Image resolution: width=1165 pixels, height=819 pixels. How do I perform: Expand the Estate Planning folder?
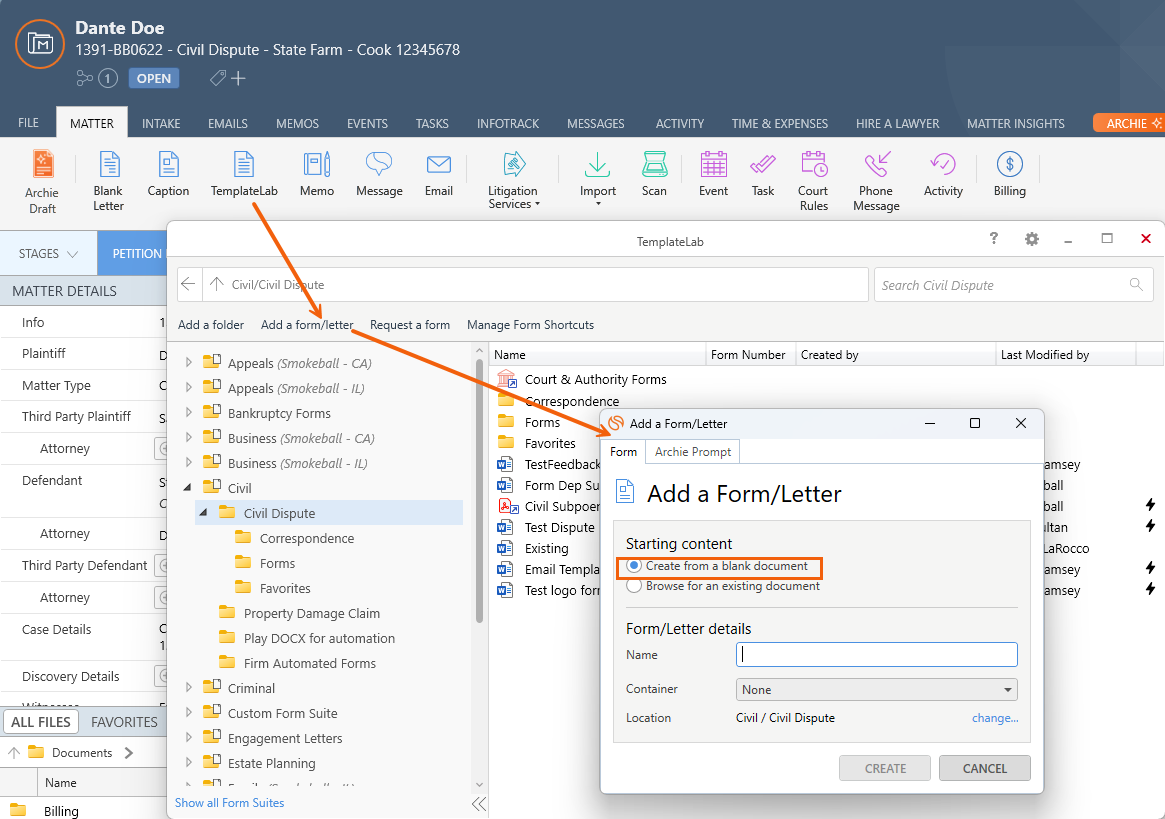189,763
